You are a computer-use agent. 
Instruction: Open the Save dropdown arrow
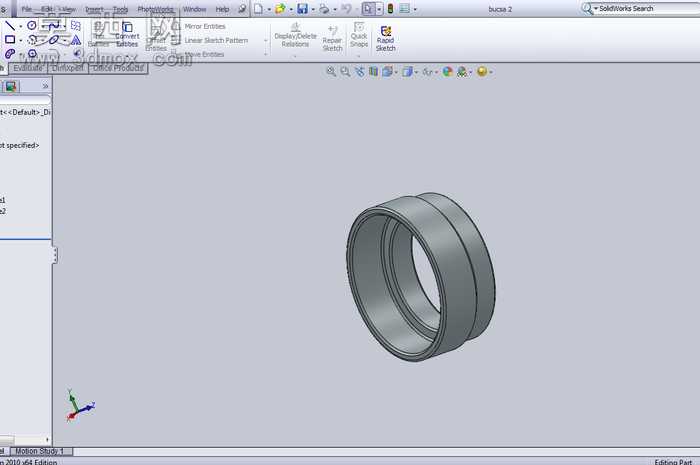tap(312, 9)
